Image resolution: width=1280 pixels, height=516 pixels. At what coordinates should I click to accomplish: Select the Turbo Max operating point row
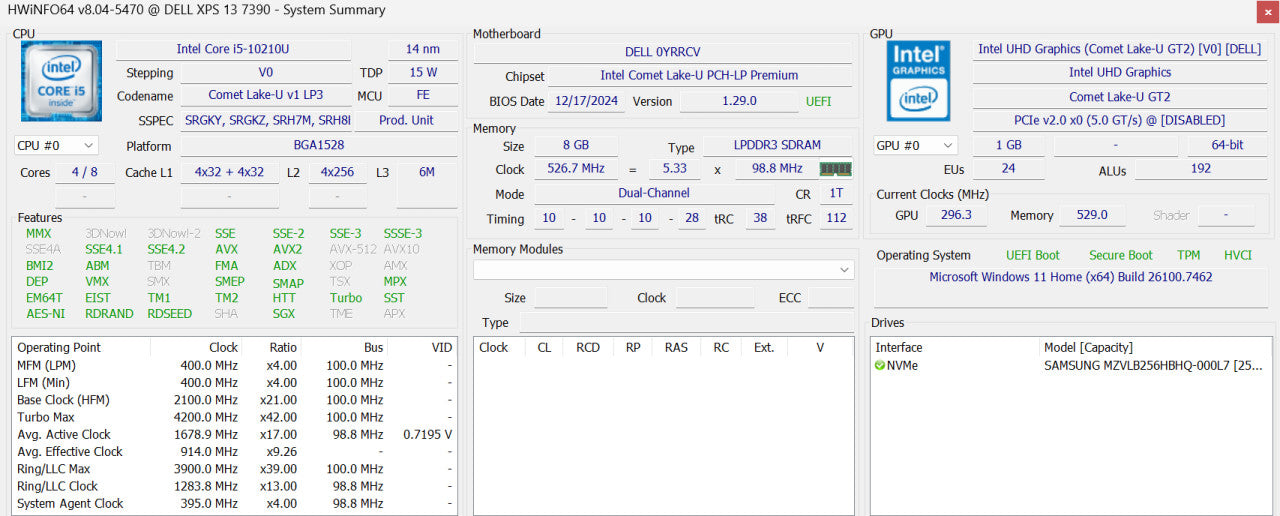[x=234, y=417]
